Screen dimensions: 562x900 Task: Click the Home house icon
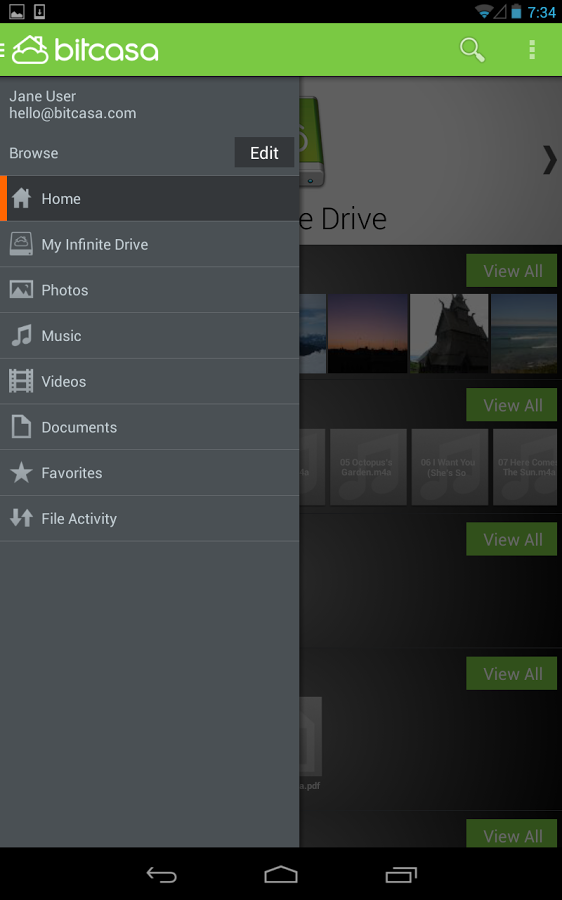(21, 198)
